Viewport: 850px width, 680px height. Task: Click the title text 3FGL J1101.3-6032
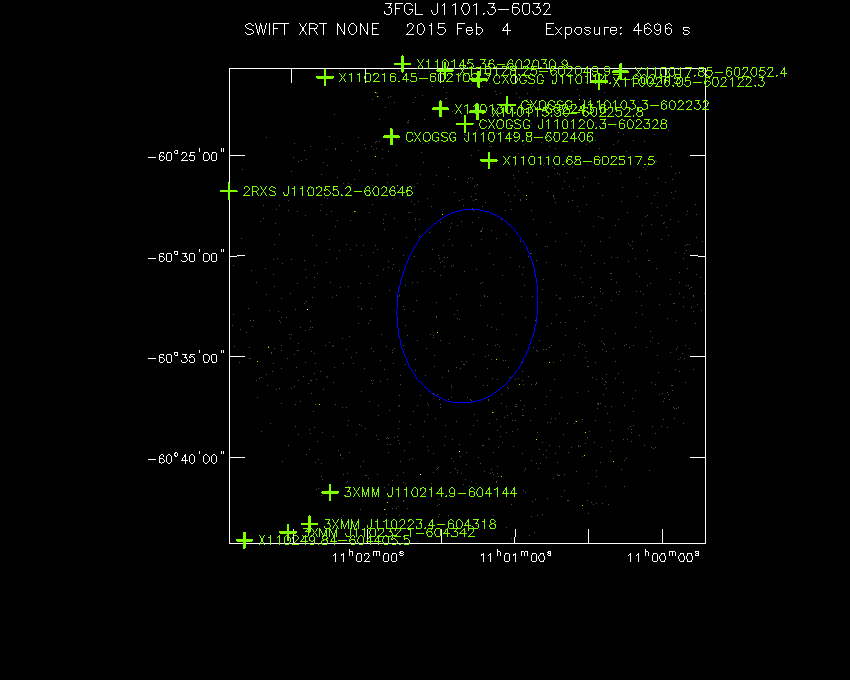(x=467, y=9)
